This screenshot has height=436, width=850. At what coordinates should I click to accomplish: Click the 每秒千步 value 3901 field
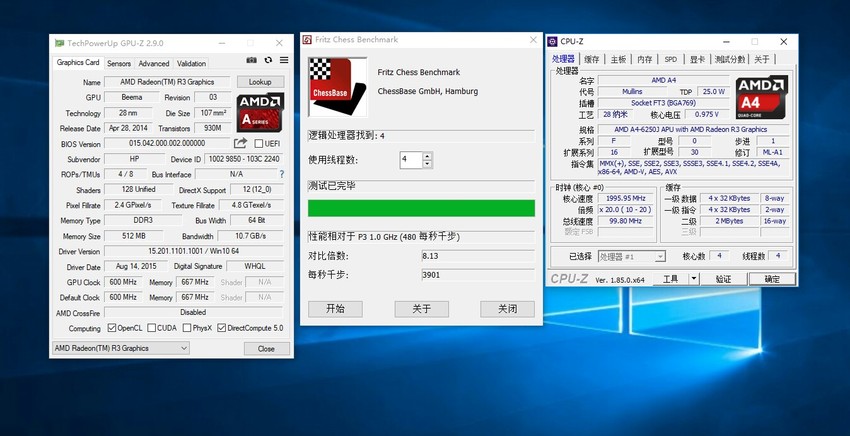pyautogui.click(x=478, y=275)
